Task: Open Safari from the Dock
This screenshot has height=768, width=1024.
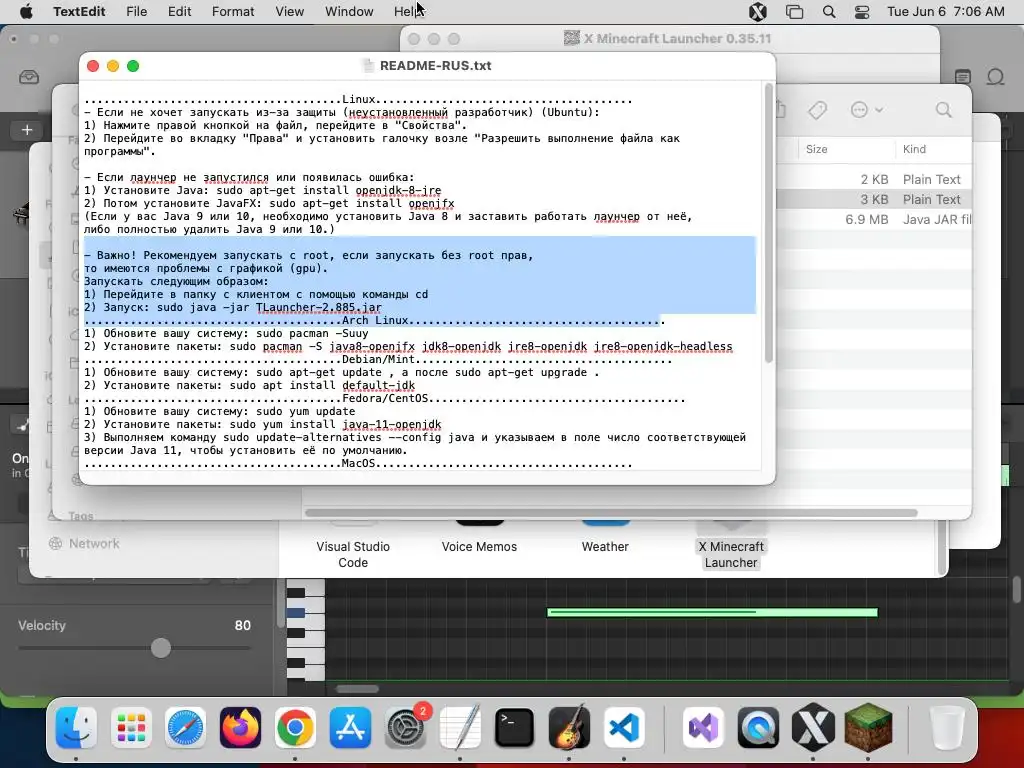Action: coord(185,728)
